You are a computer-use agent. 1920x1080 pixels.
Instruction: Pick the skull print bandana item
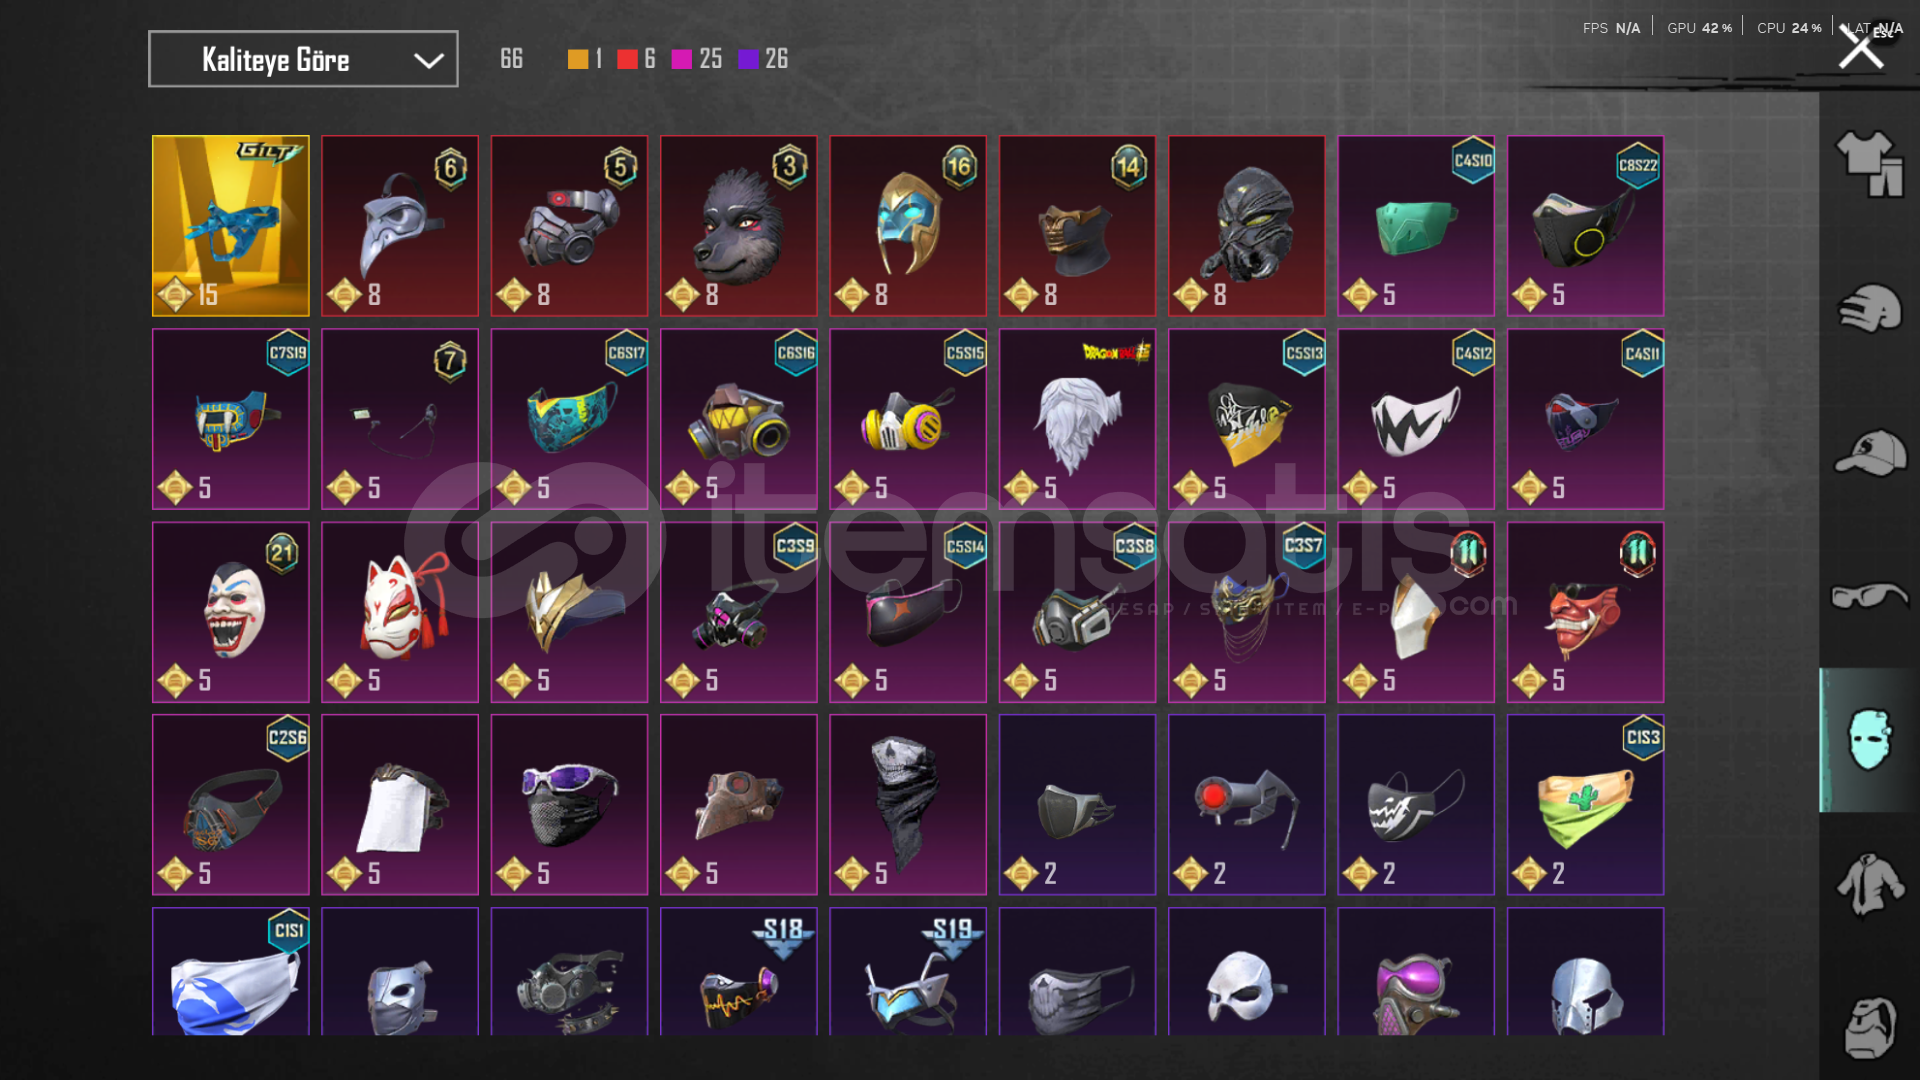tap(908, 805)
